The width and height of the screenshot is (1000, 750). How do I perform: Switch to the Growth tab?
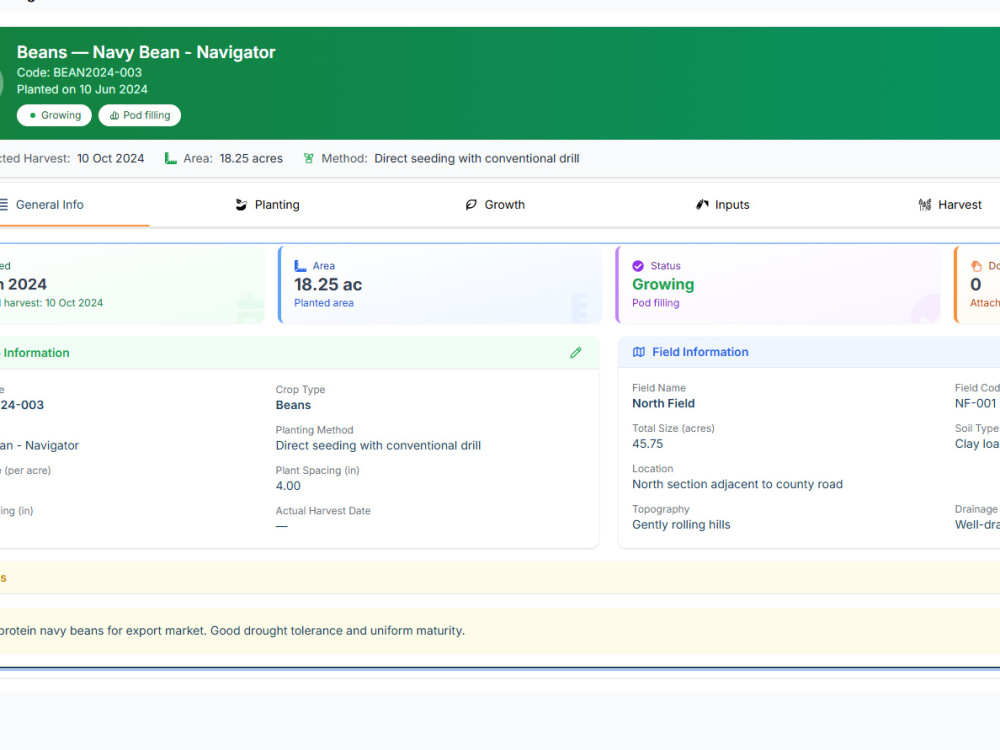(495, 205)
